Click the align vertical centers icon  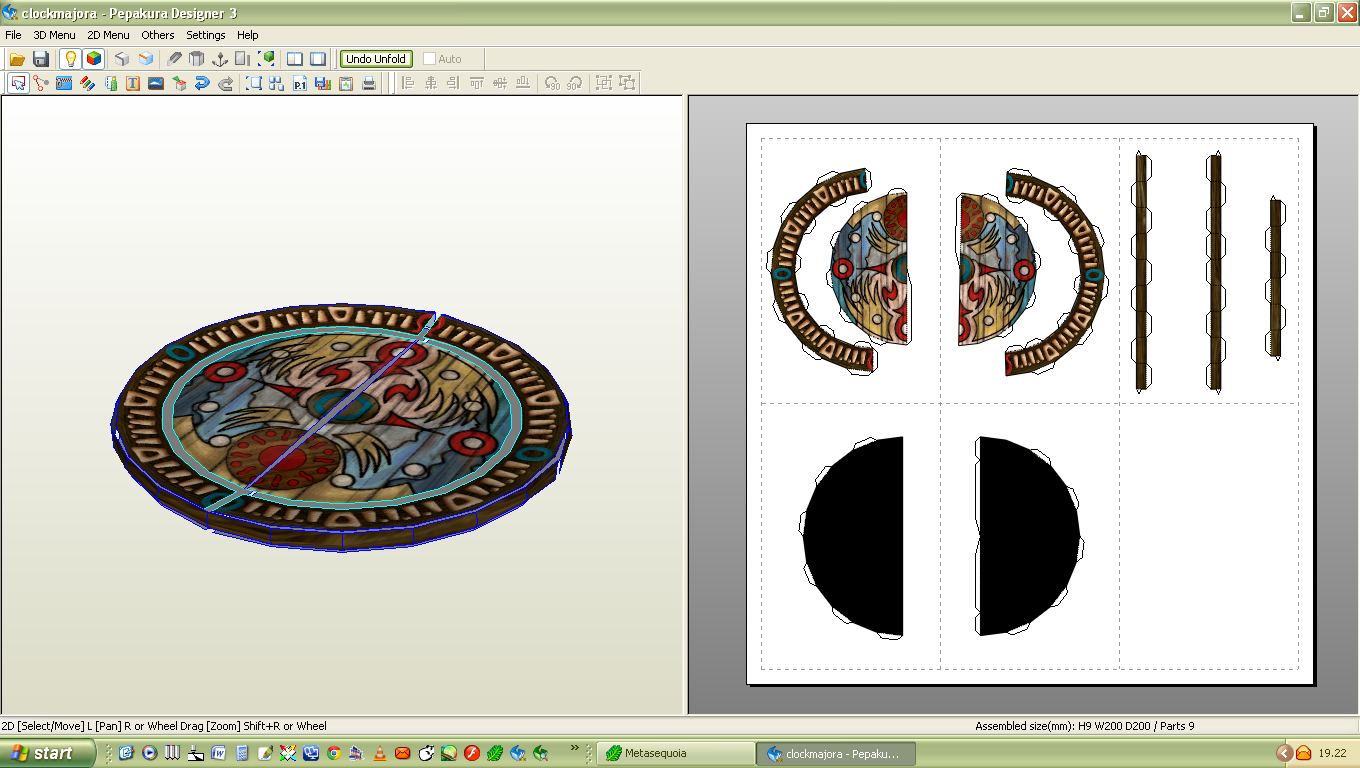tap(499, 83)
